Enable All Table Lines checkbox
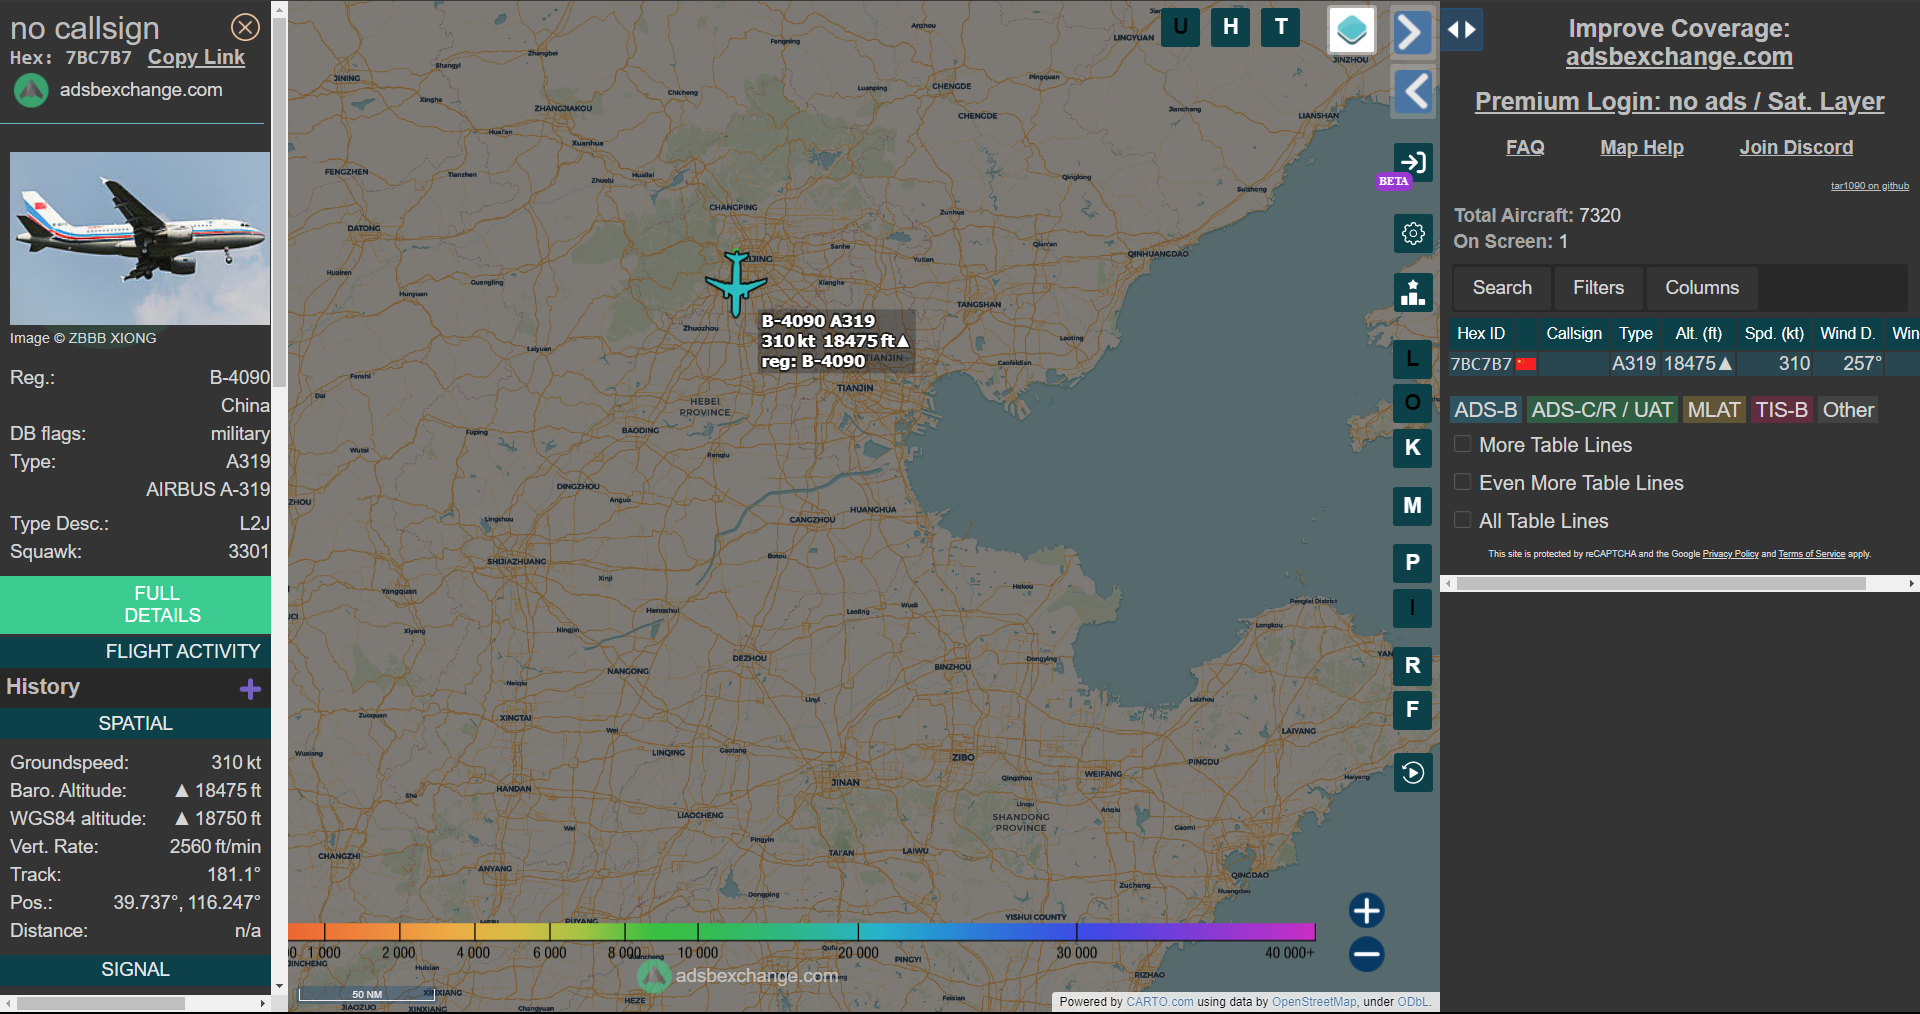Image resolution: width=1920 pixels, height=1014 pixels. pyautogui.click(x=1462, y=520)
